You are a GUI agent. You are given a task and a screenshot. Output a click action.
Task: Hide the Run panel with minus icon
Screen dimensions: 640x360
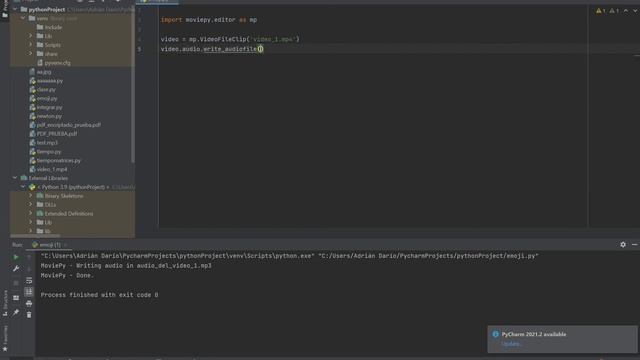(x=634, y=244)
